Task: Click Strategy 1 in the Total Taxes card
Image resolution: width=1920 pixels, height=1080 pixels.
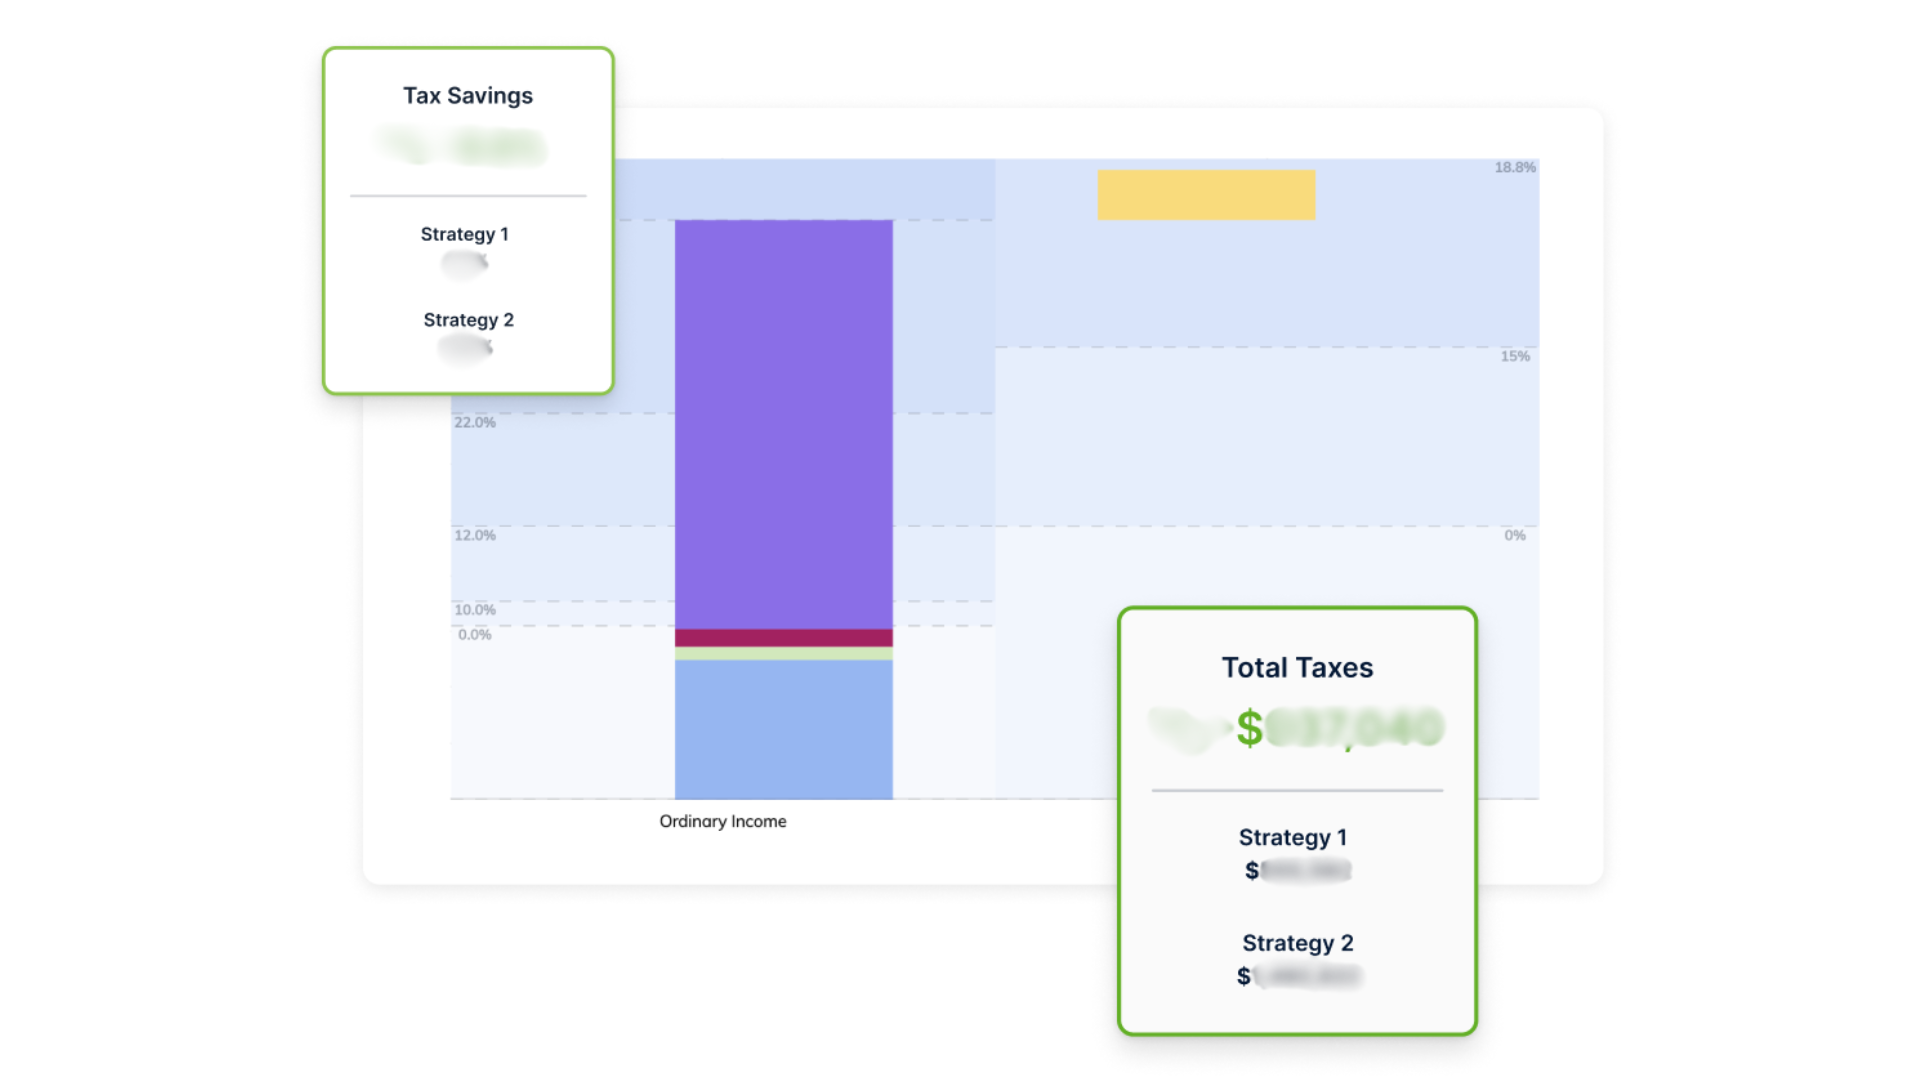Action: pos(1293,837)
